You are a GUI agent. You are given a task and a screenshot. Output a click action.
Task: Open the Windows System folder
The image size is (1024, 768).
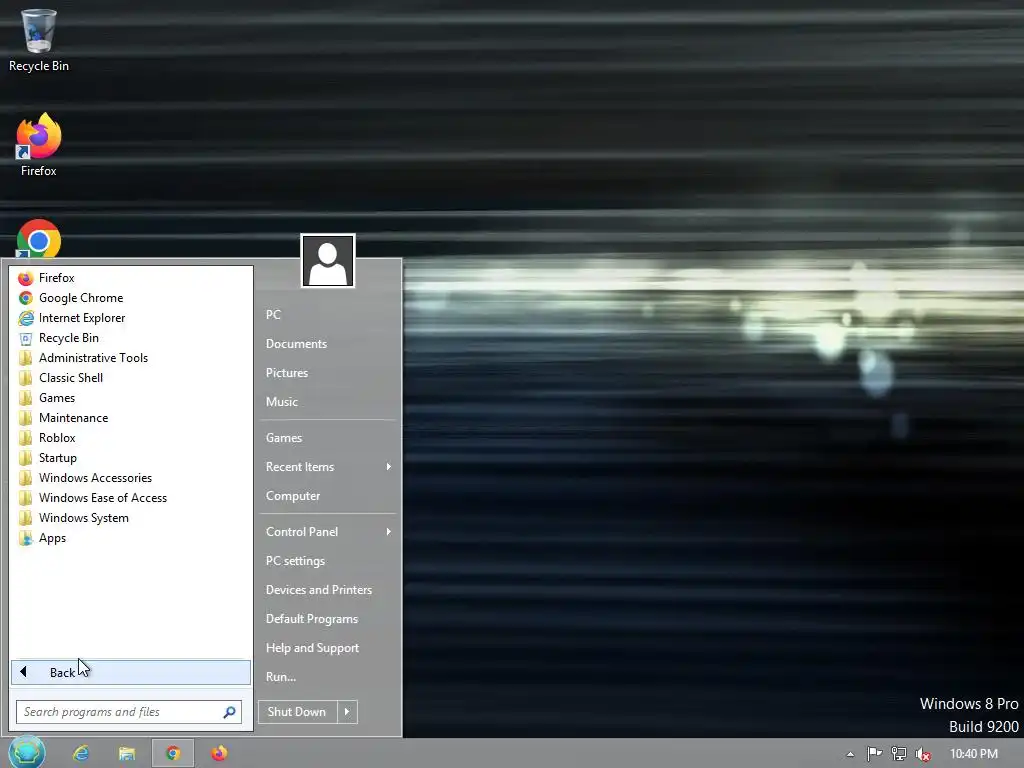pyautogui.click(x=131, y=518)
